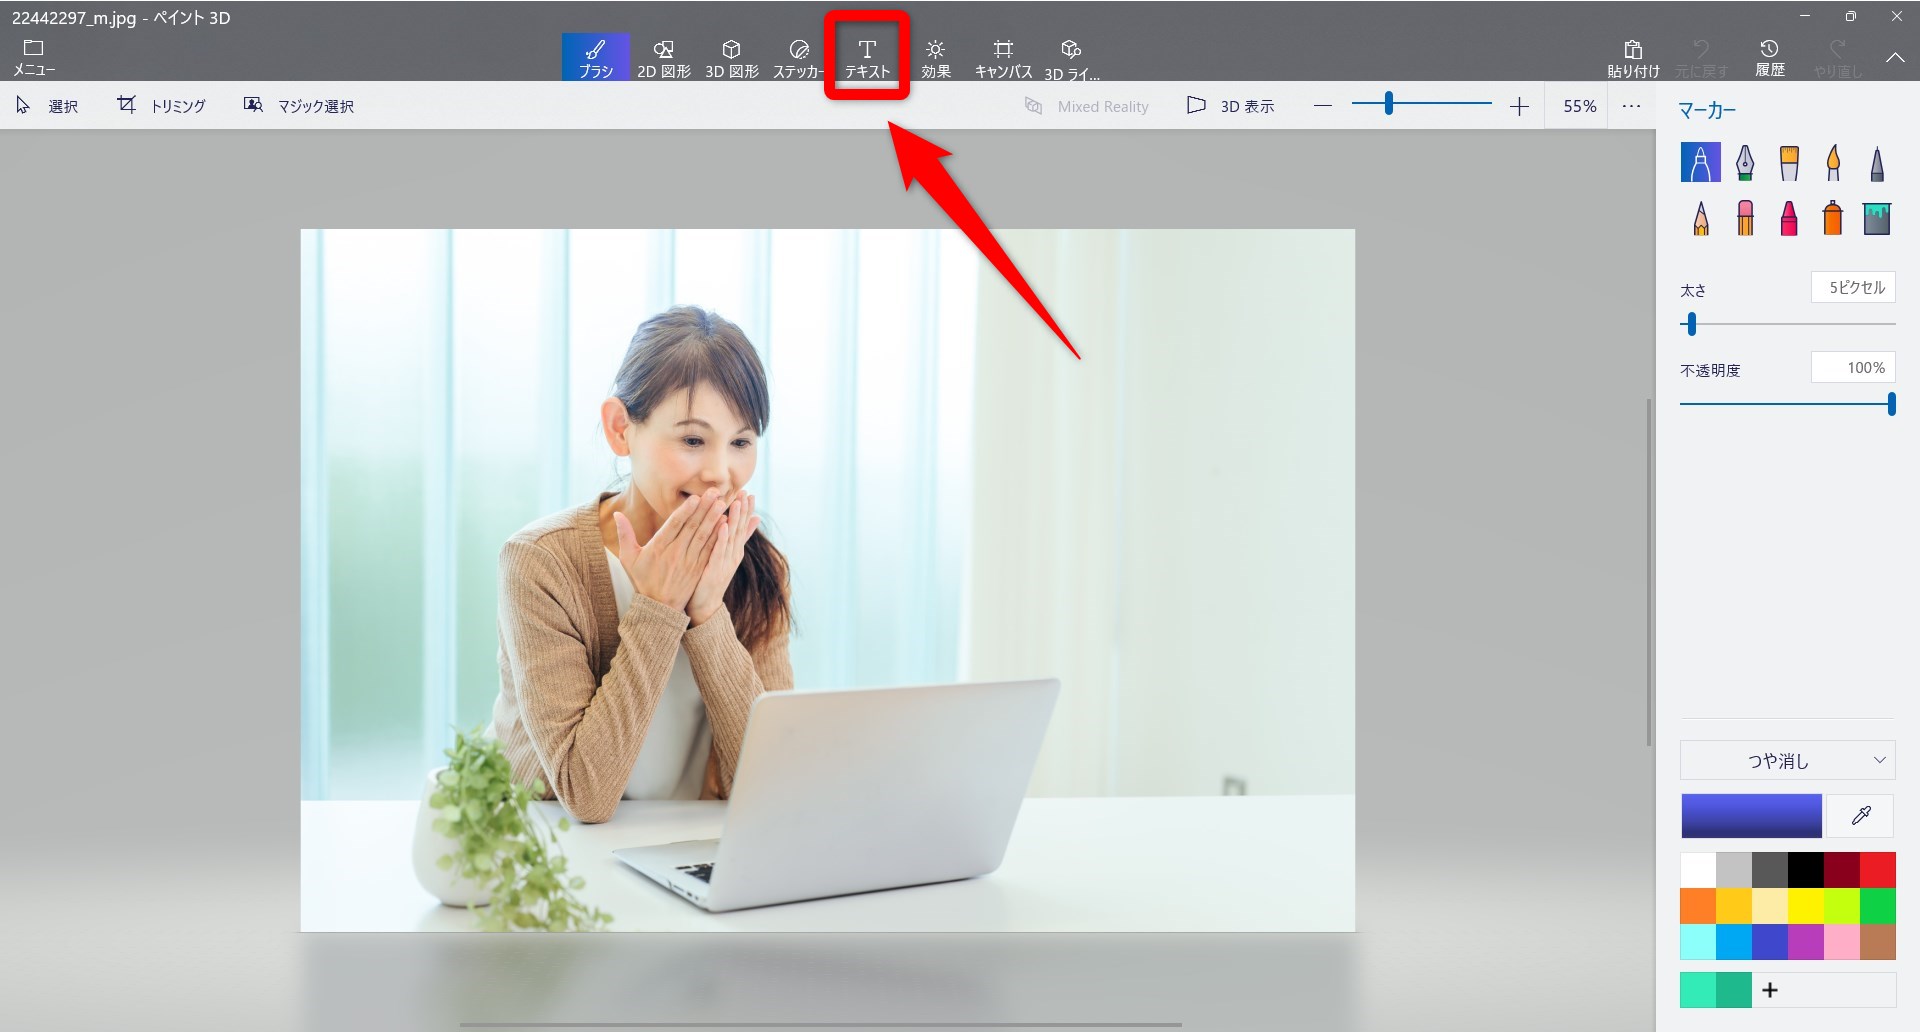The height and width of the screenshot is (1032, 1920).
Task: Click the マジック選択 magic select button
Action: point(299,106)
